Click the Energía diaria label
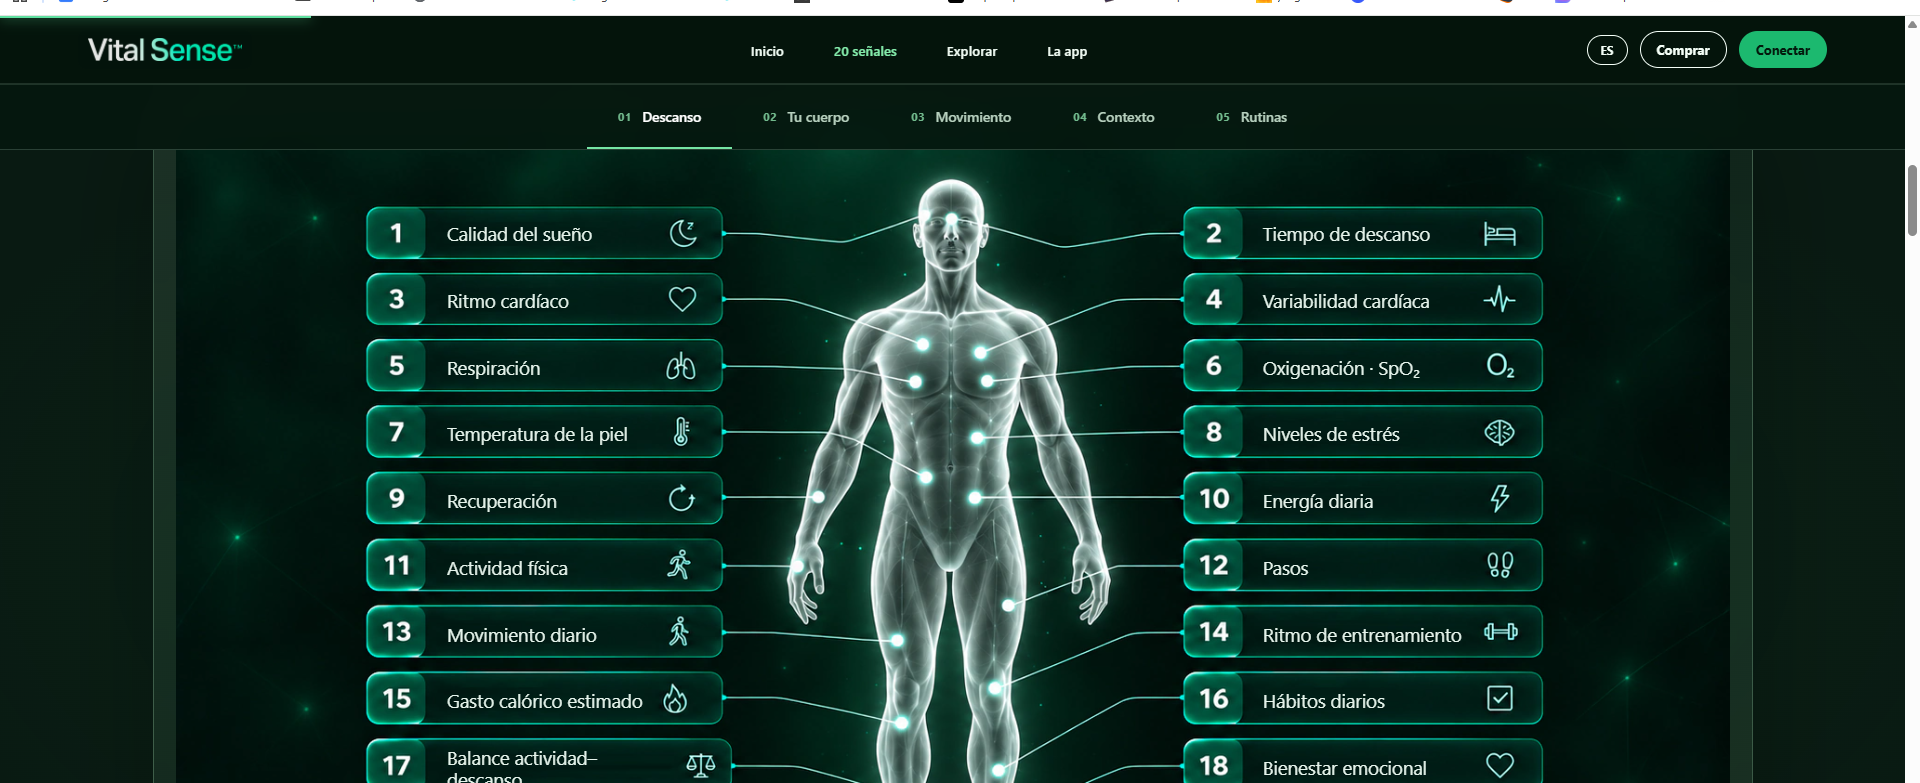 (1318, 501)
